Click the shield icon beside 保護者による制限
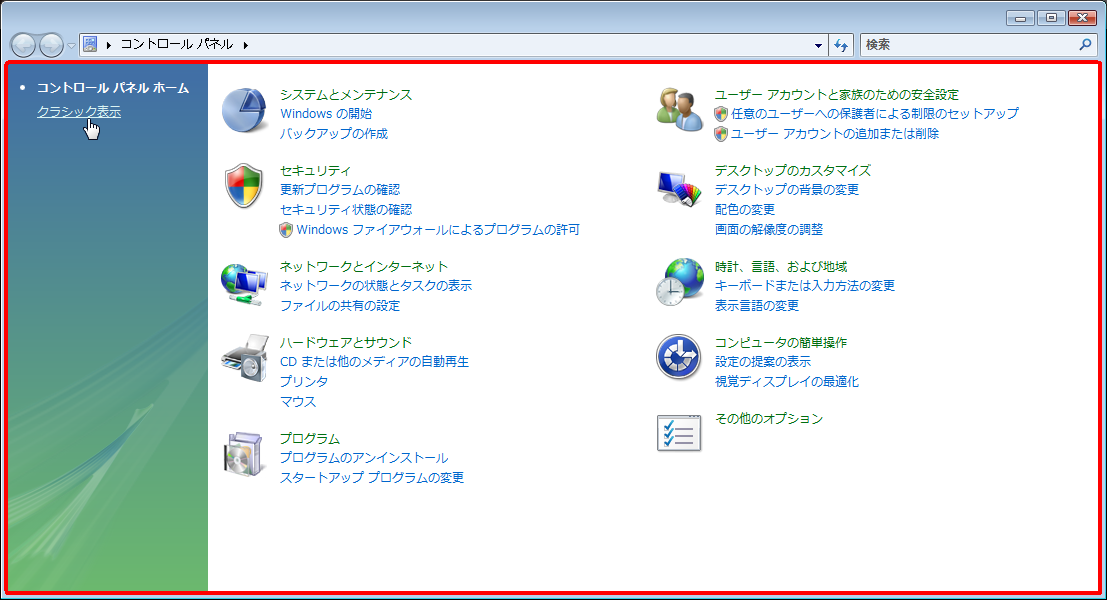This screenshot has height=600, width=1107. [x=721, y=114]
